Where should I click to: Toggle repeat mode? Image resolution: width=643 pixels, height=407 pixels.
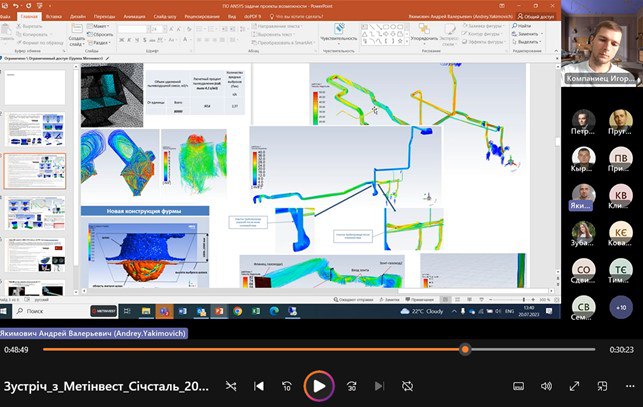click(407, 386)
